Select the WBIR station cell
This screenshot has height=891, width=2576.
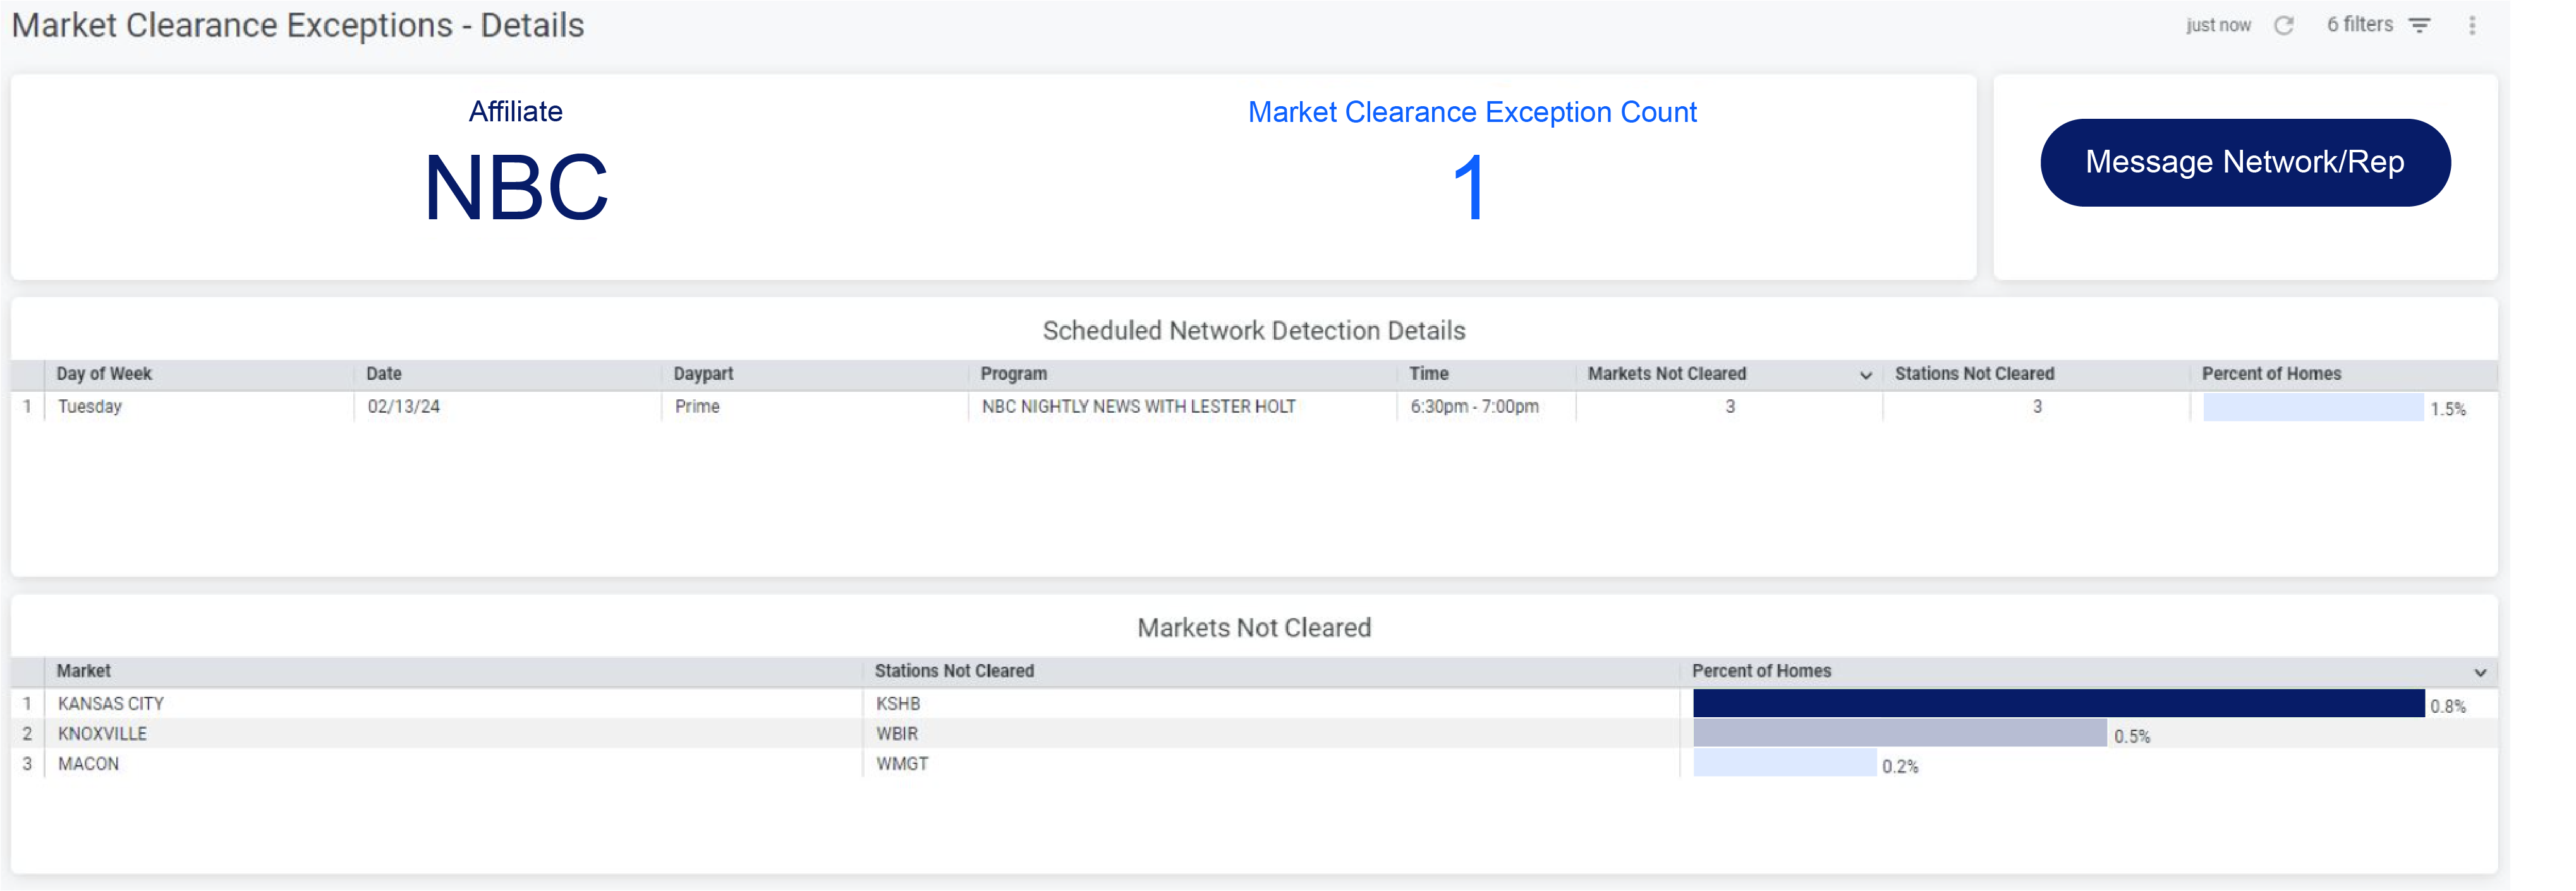[x=1271, y=733]
